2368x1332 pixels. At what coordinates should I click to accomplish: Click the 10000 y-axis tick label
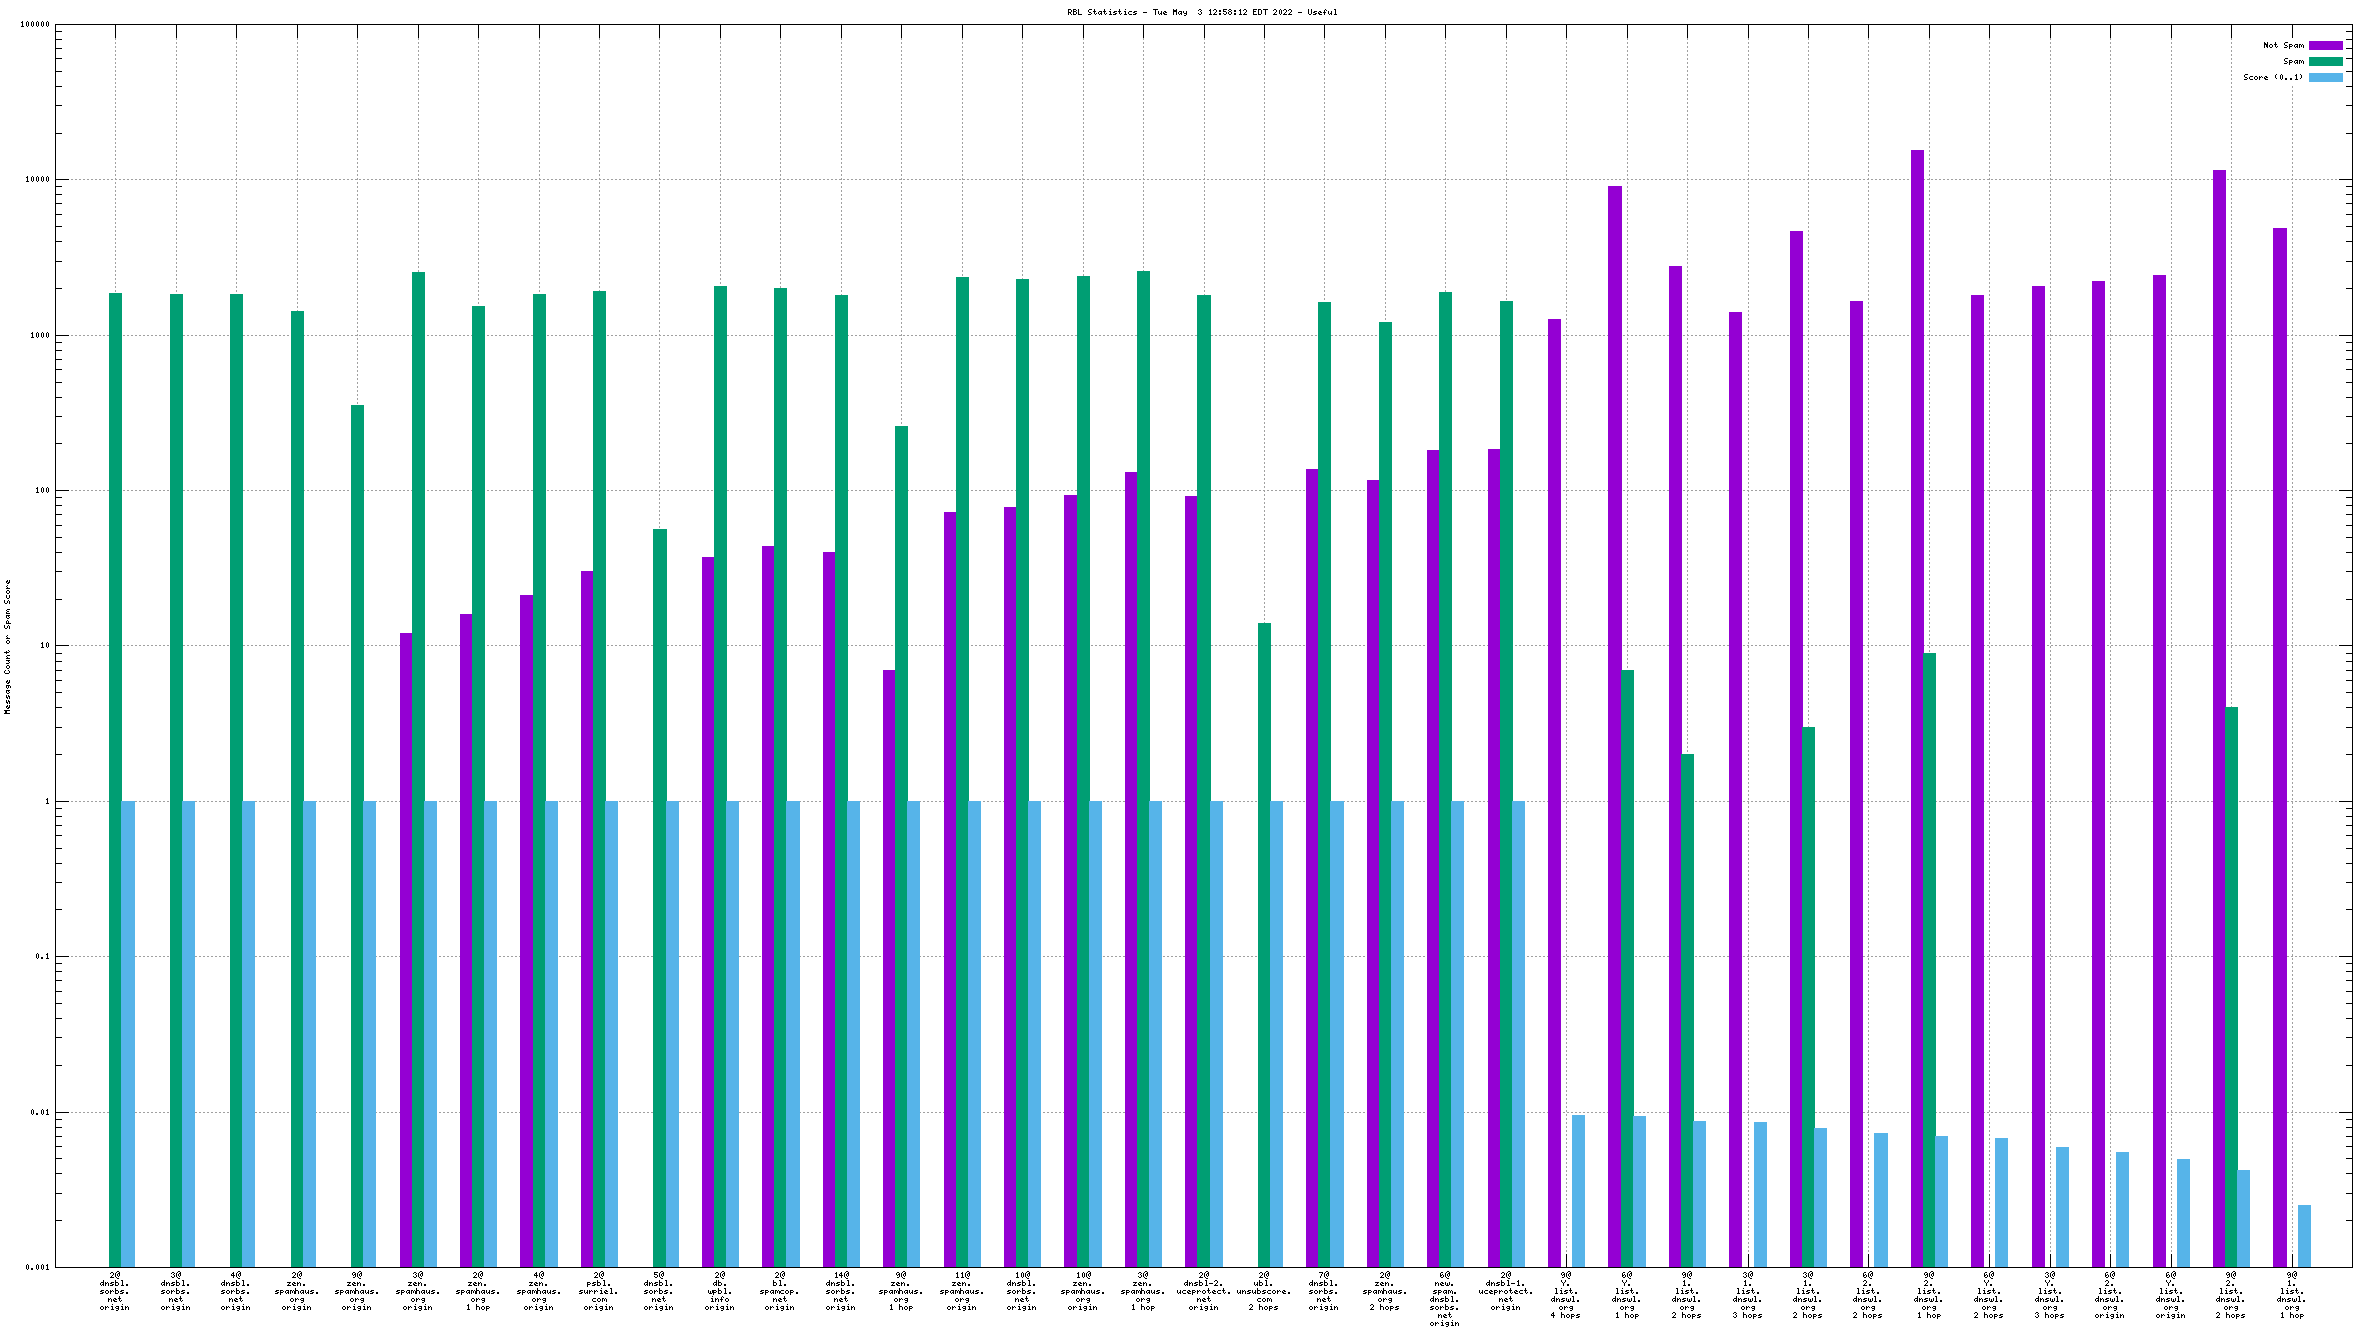[x=37, y=180]
